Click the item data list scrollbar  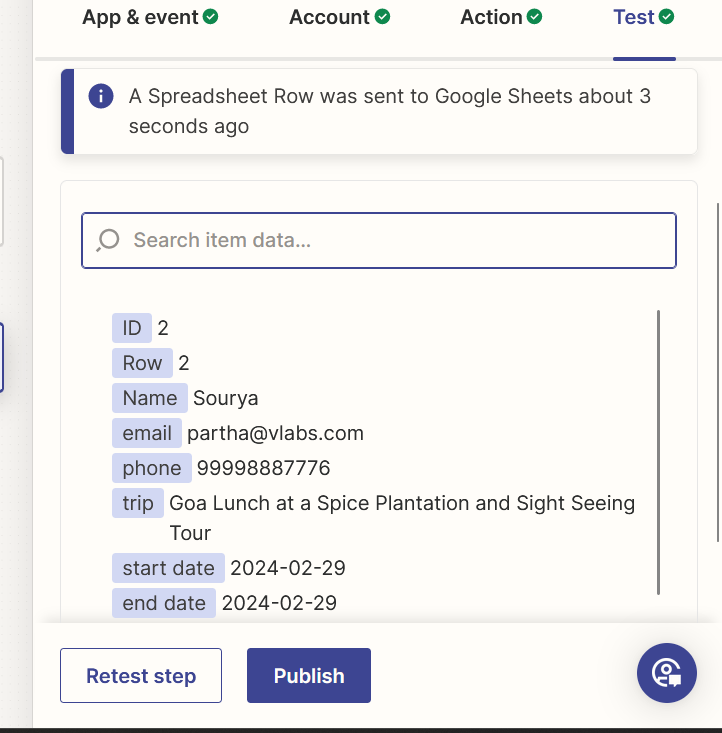658,452
